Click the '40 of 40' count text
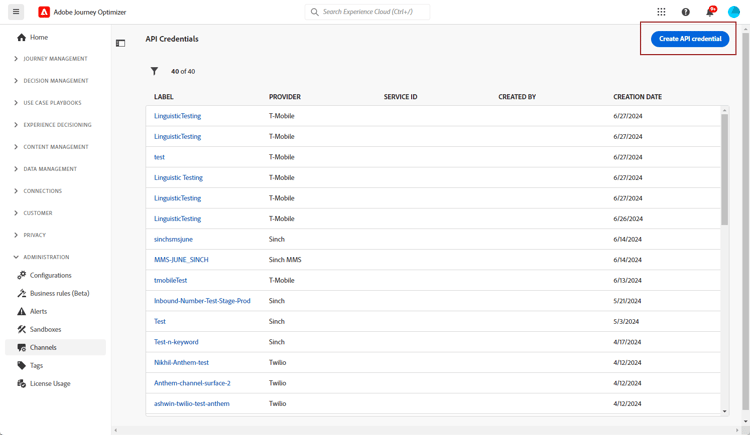The width and height of the screenshot is (750, 435). pyautogui.click(x=183, y=71)
